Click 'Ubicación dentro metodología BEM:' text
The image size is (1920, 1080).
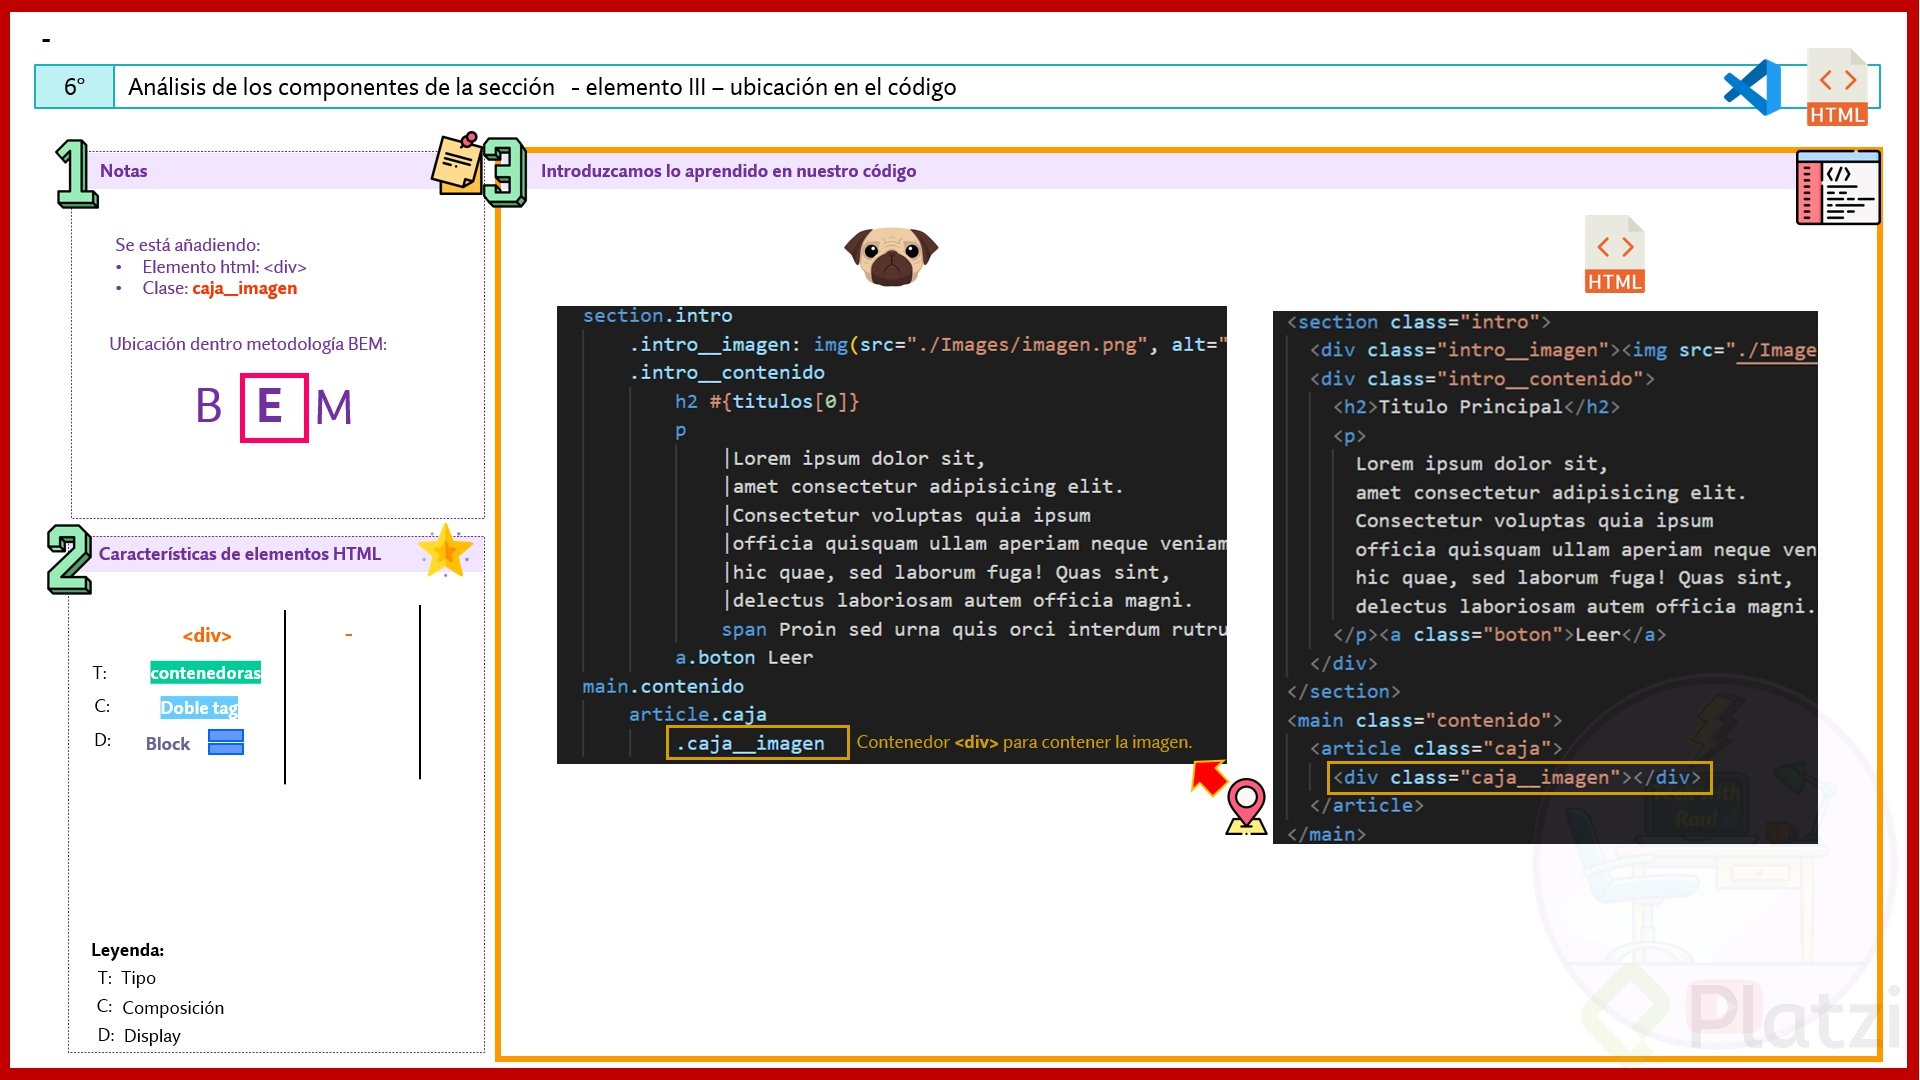point(248,344)
